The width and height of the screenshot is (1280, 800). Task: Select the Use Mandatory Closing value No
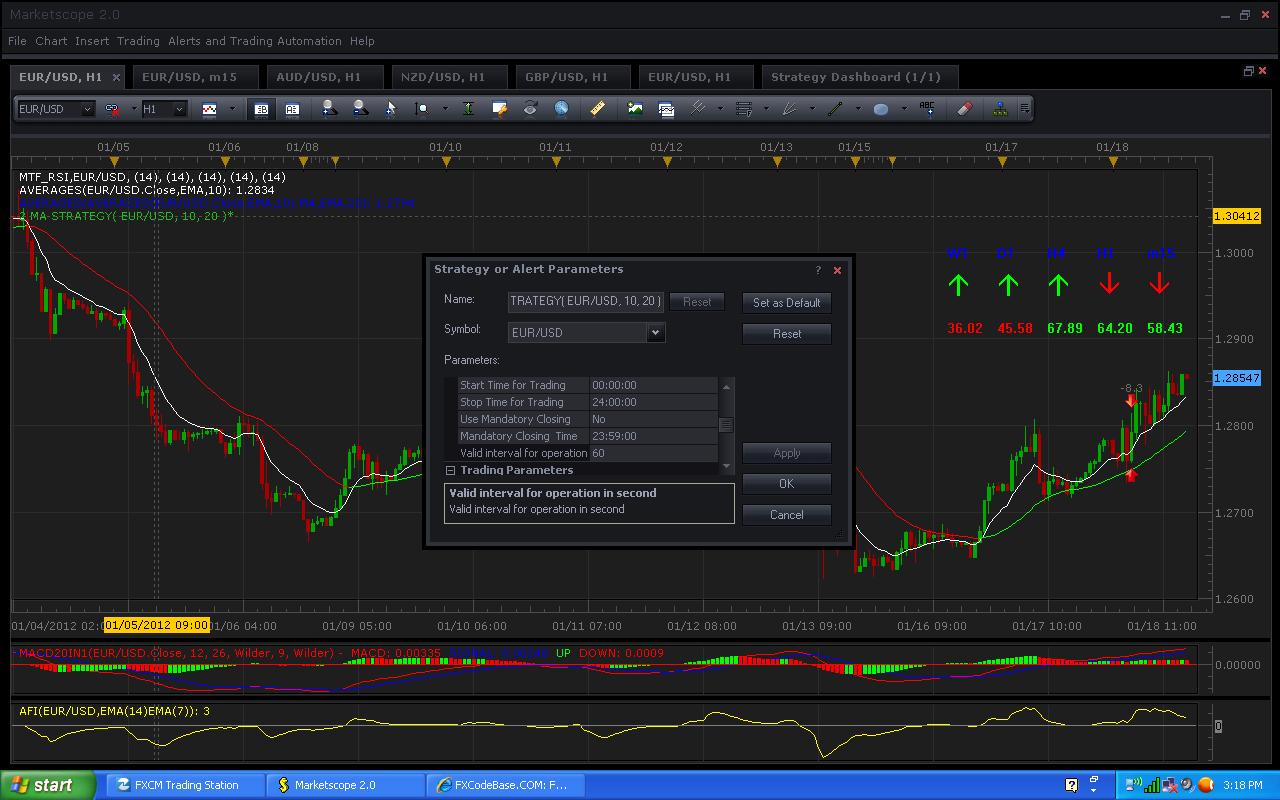pos(653,419)
